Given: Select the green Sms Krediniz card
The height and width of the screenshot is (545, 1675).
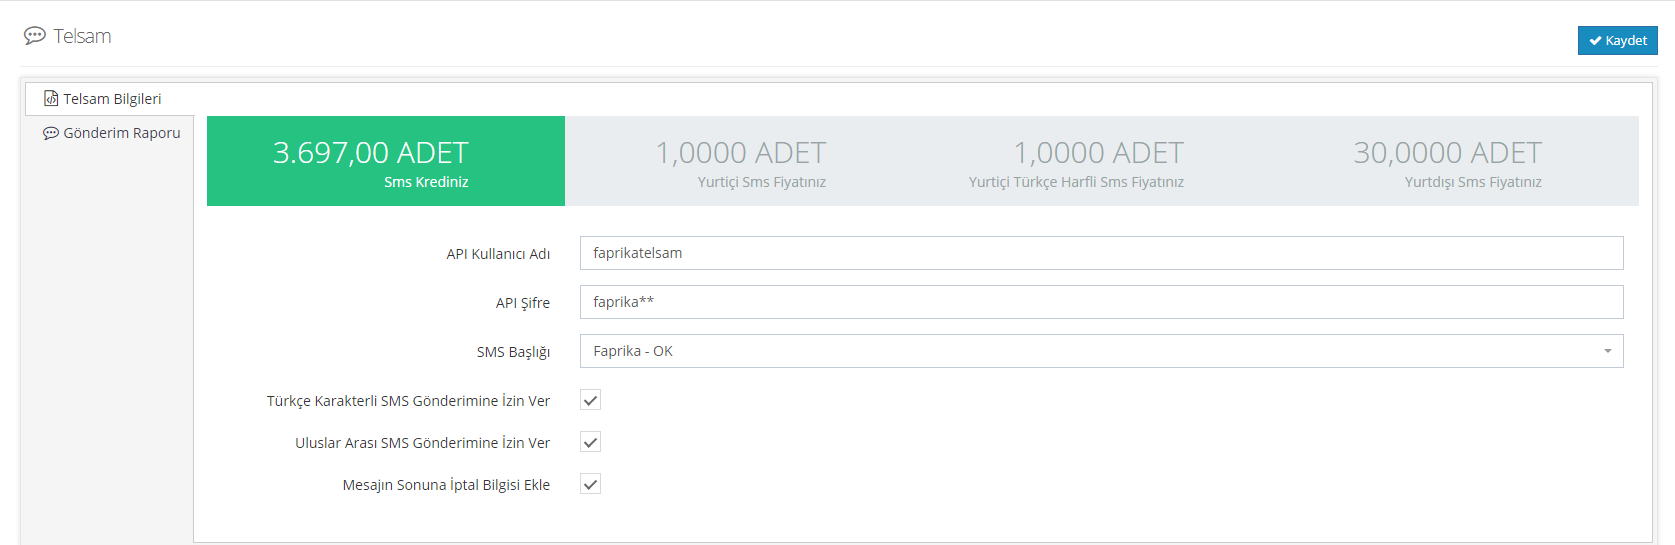Looking at the screenshot, I should (386, 161).
